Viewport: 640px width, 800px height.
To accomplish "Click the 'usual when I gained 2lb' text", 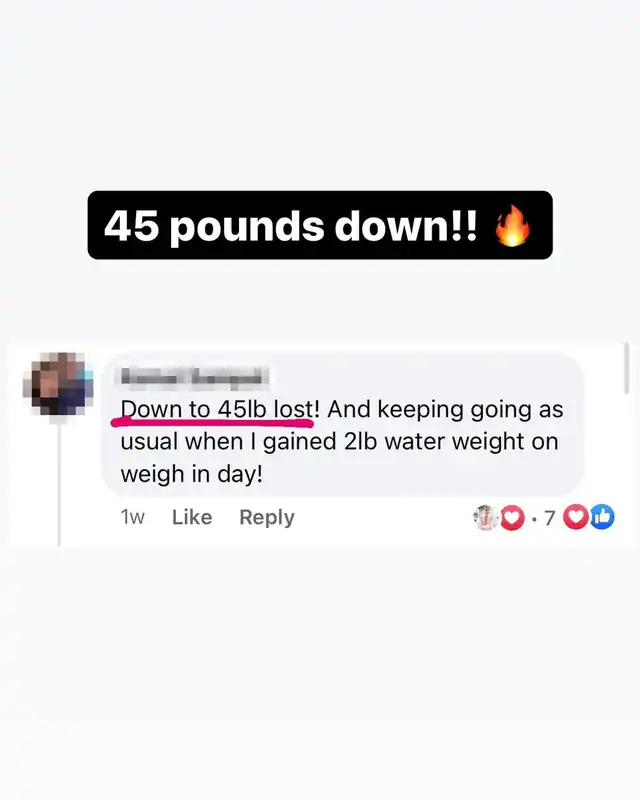I will coord(249,442).
